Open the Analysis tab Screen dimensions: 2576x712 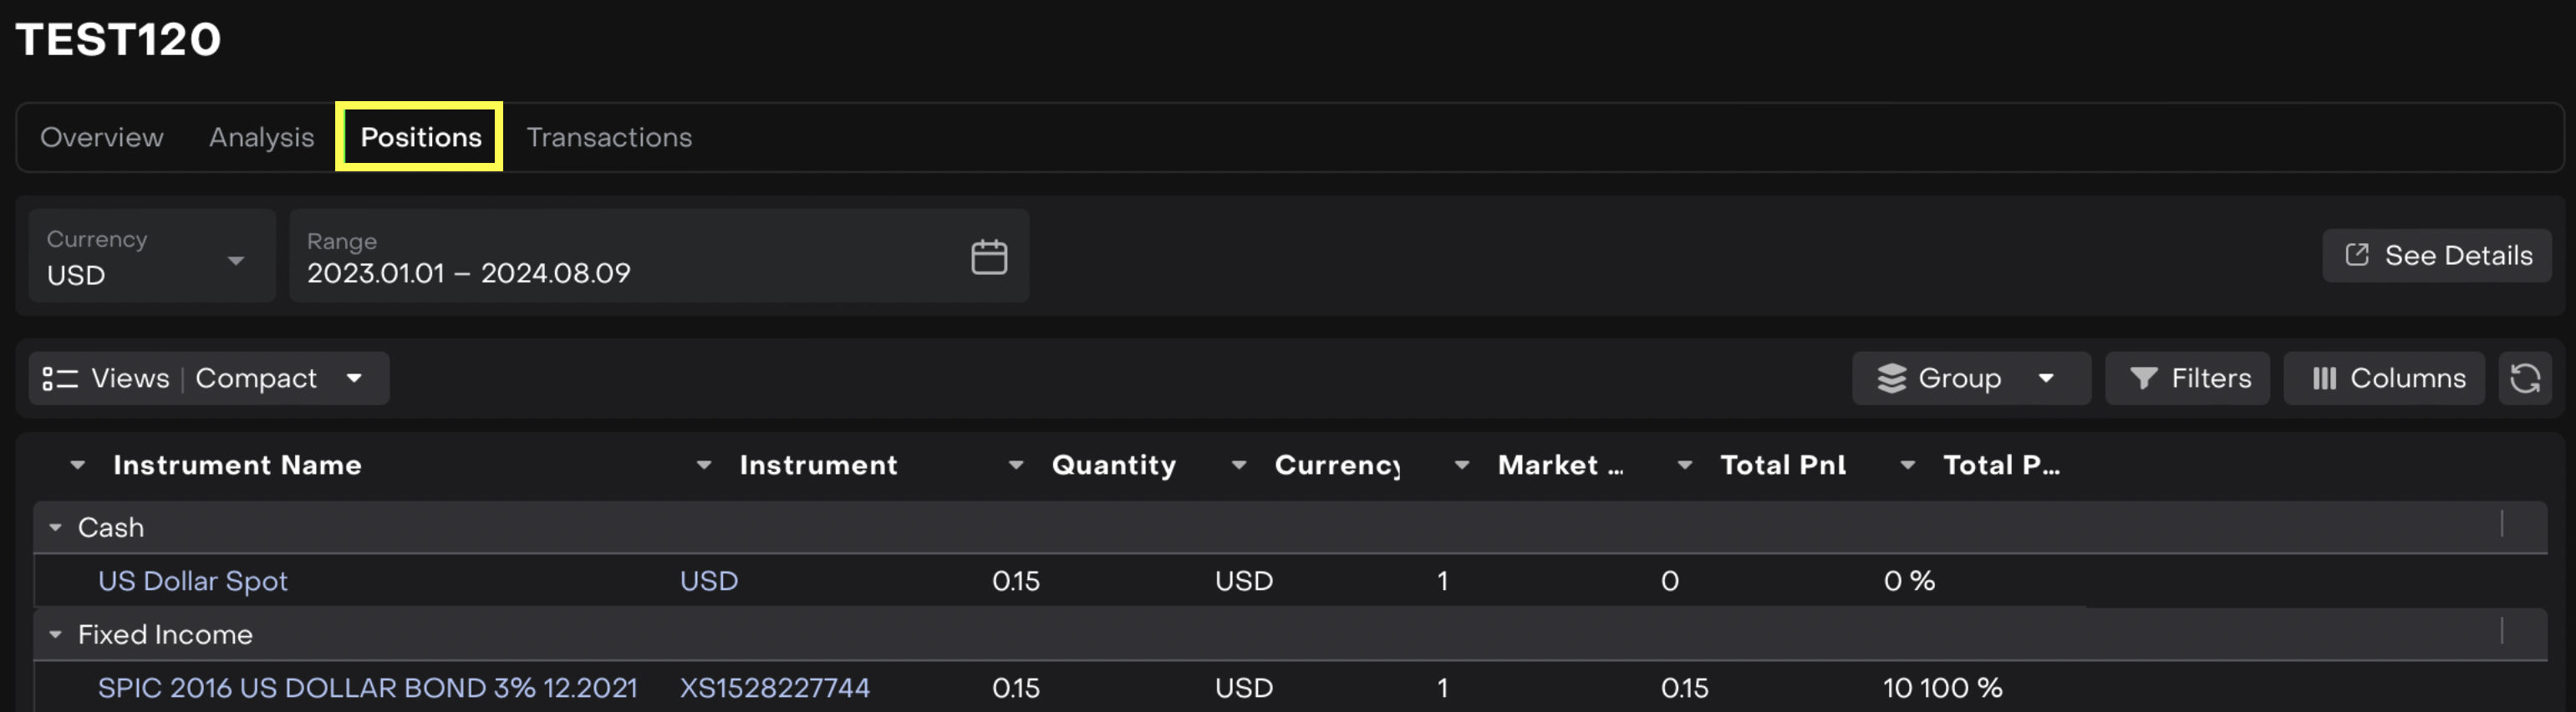click(261, 137)
